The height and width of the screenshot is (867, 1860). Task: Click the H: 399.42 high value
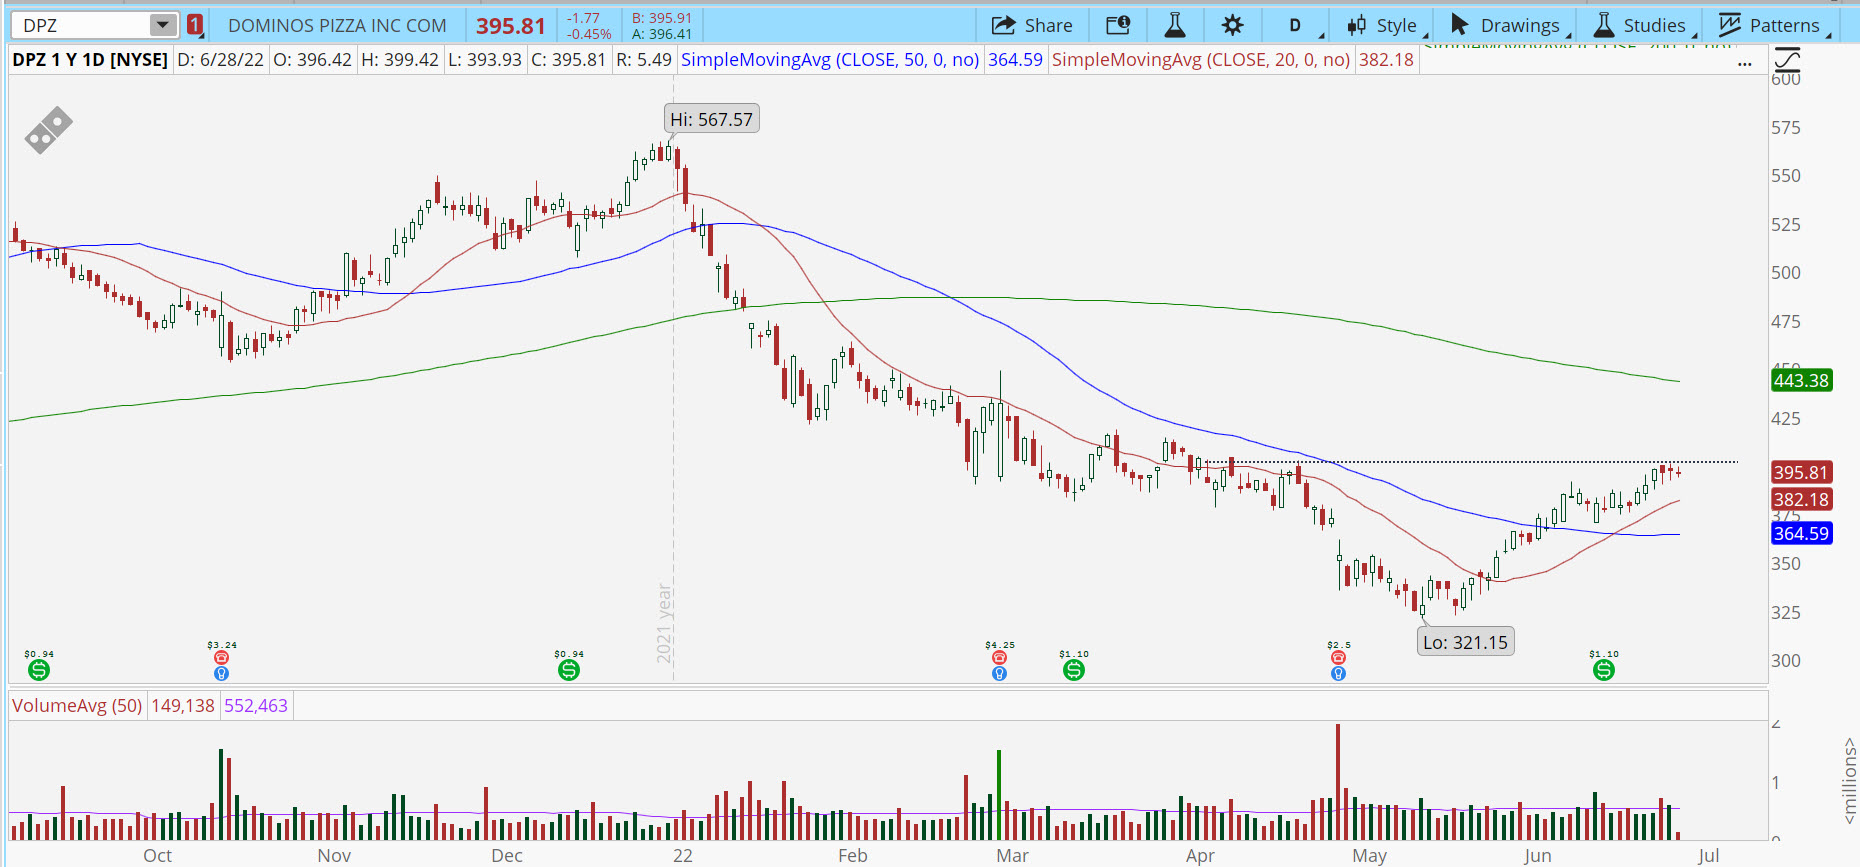coord(400,60)
